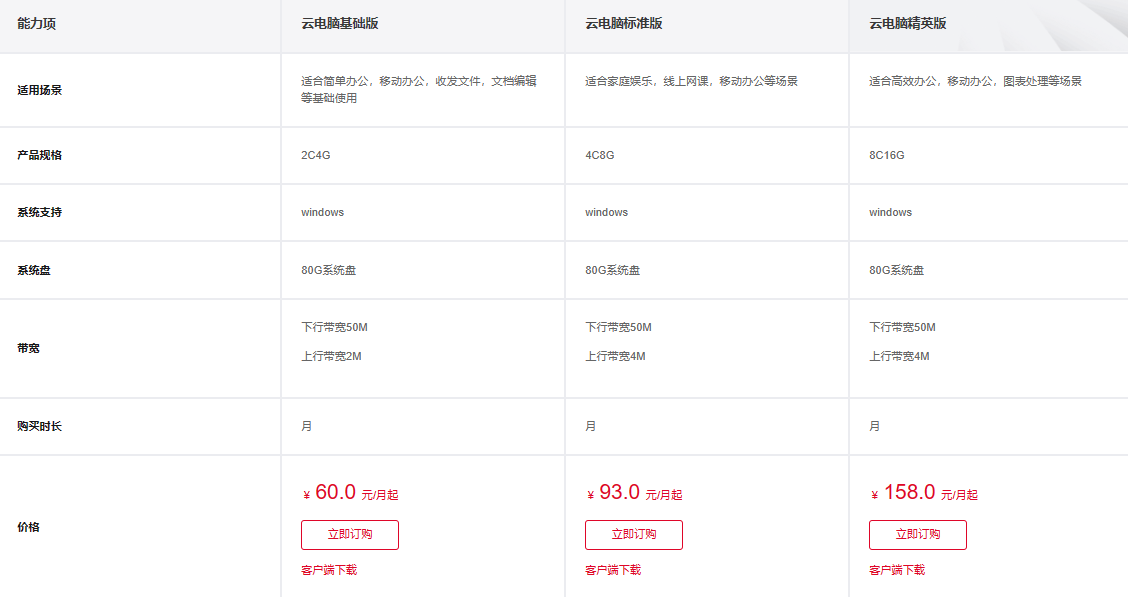Click the 2C4G product spec cell

[316, 155]
